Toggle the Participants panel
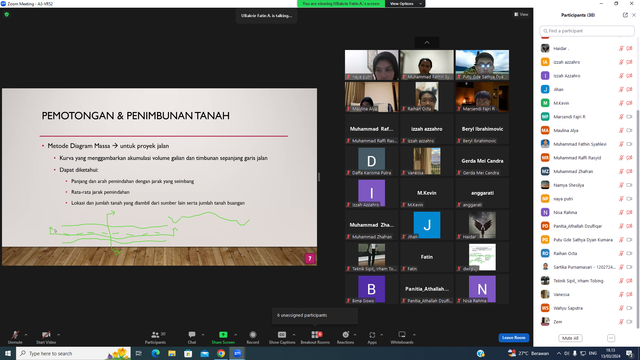The image size is (640, 360). [155, 337]
